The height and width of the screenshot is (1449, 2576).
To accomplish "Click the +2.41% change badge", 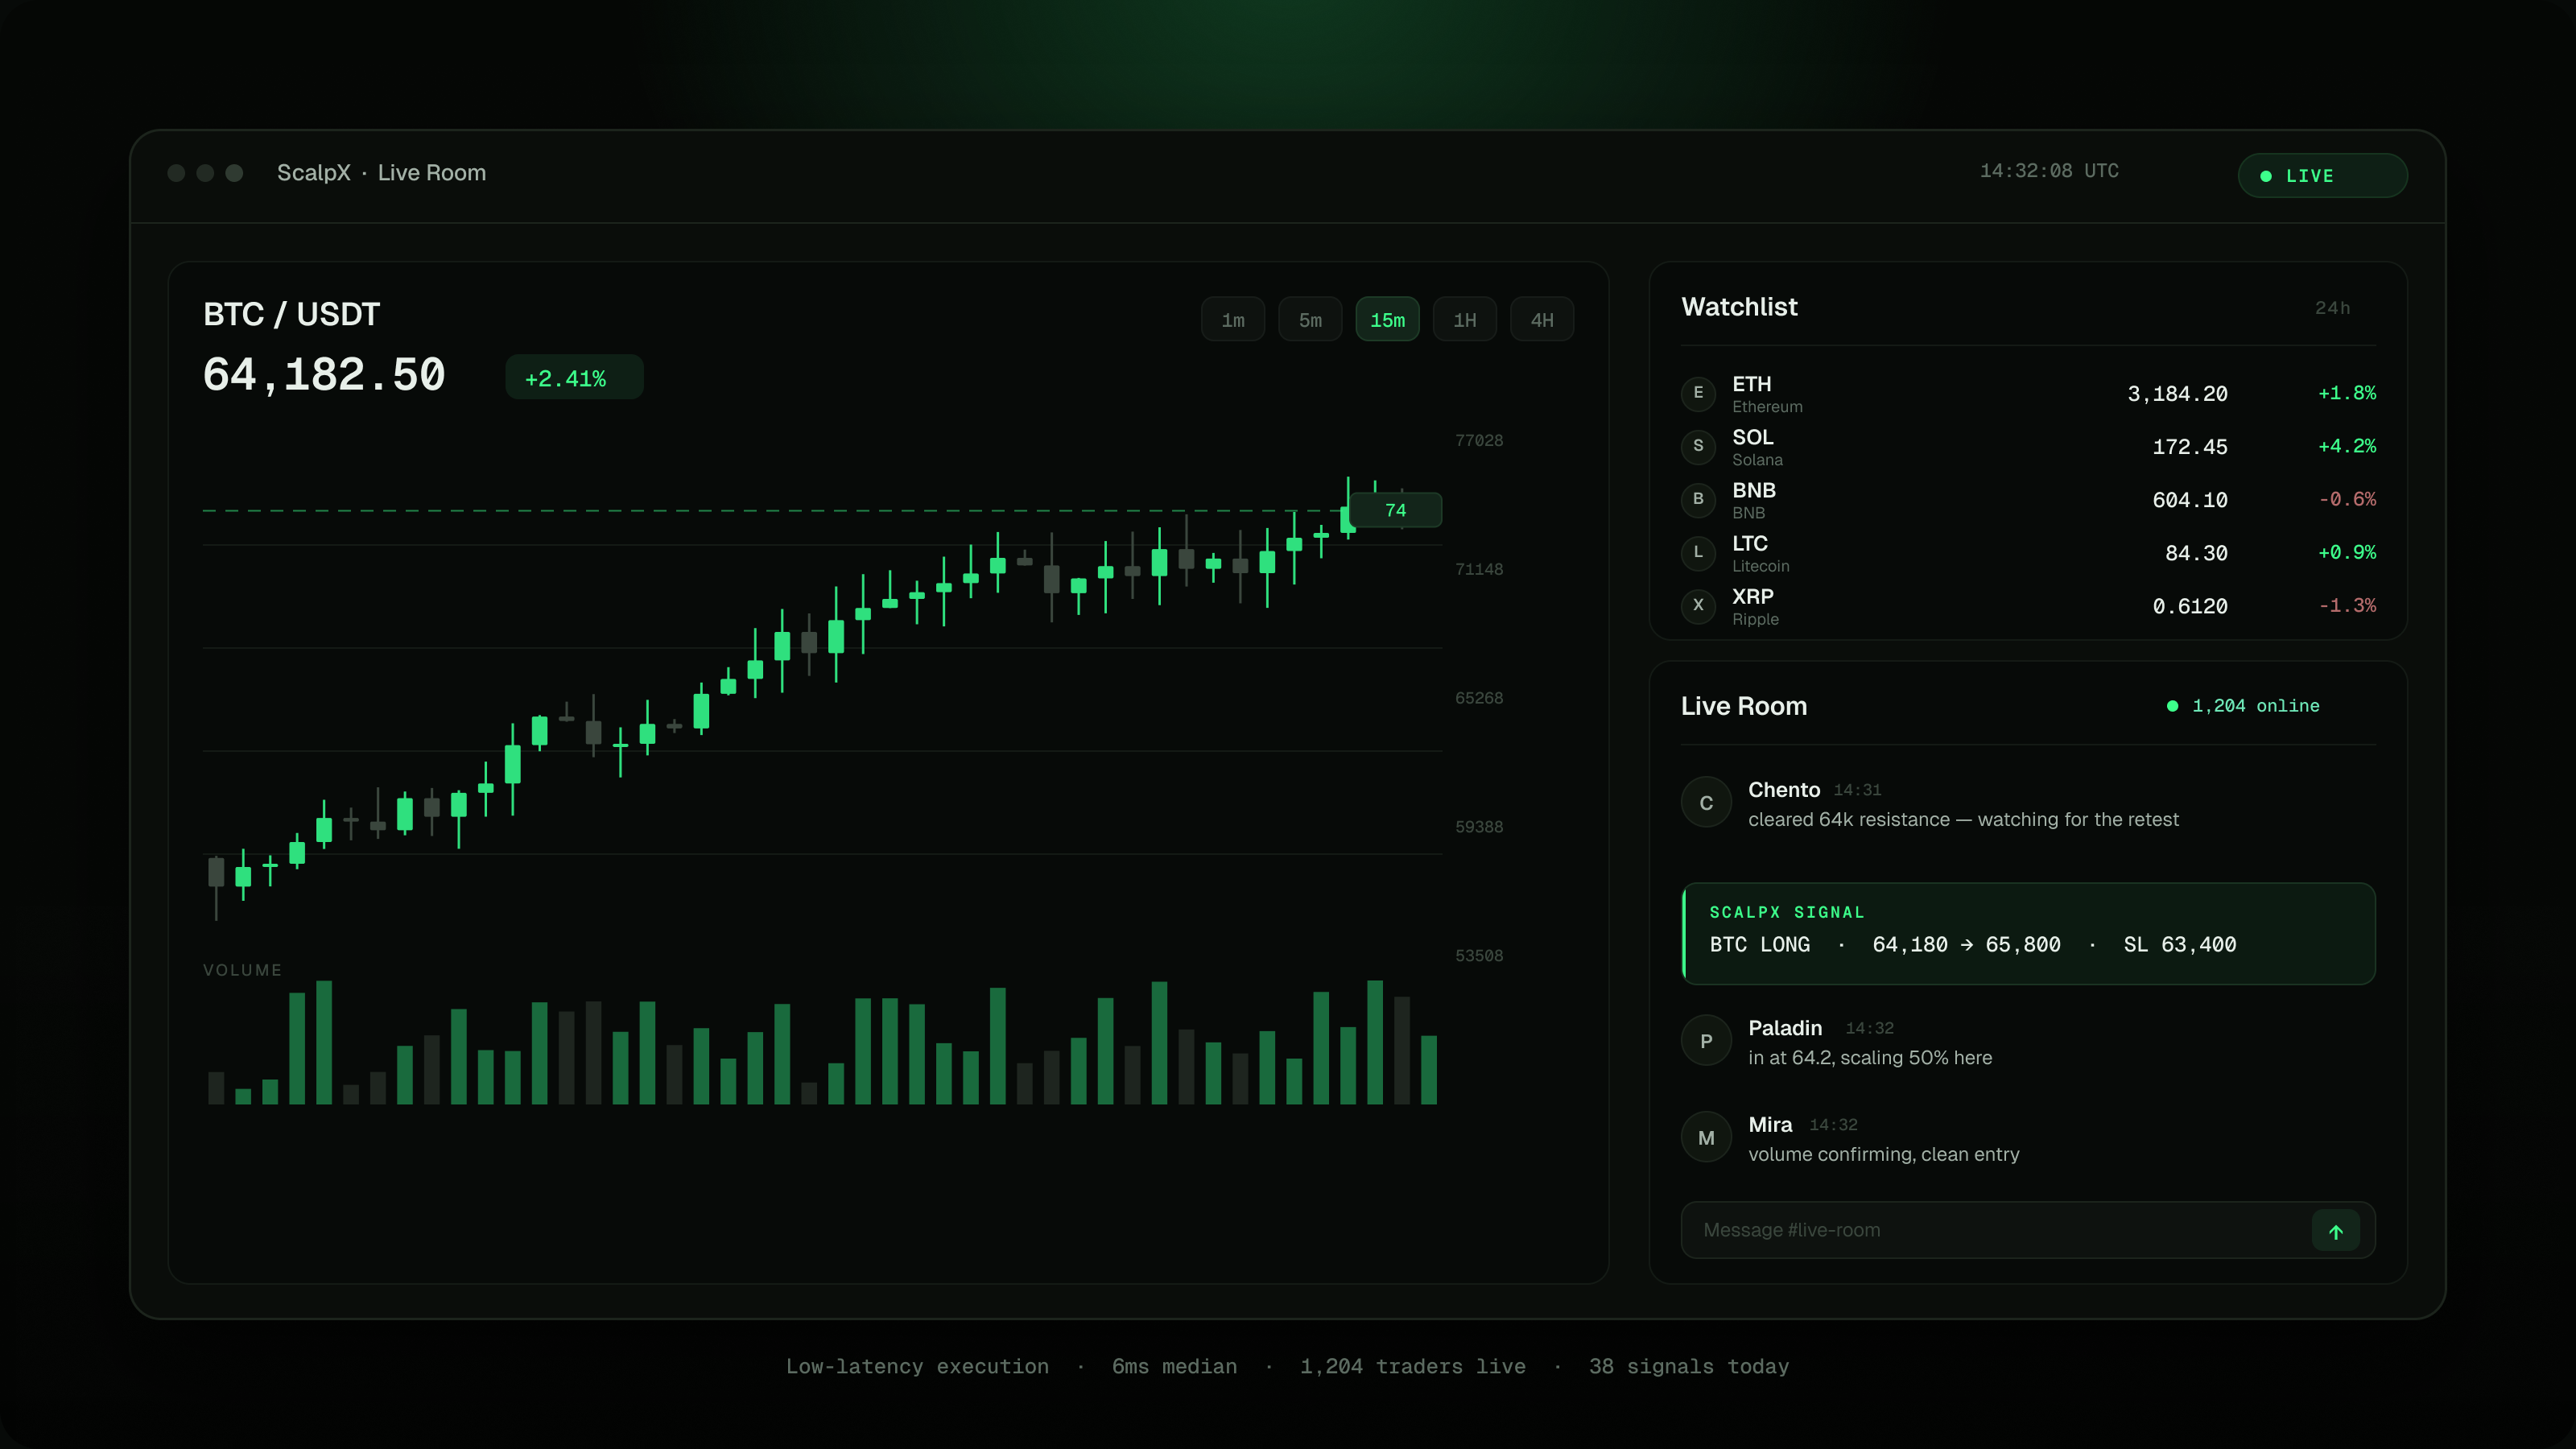I will click(x=574, y=378).
